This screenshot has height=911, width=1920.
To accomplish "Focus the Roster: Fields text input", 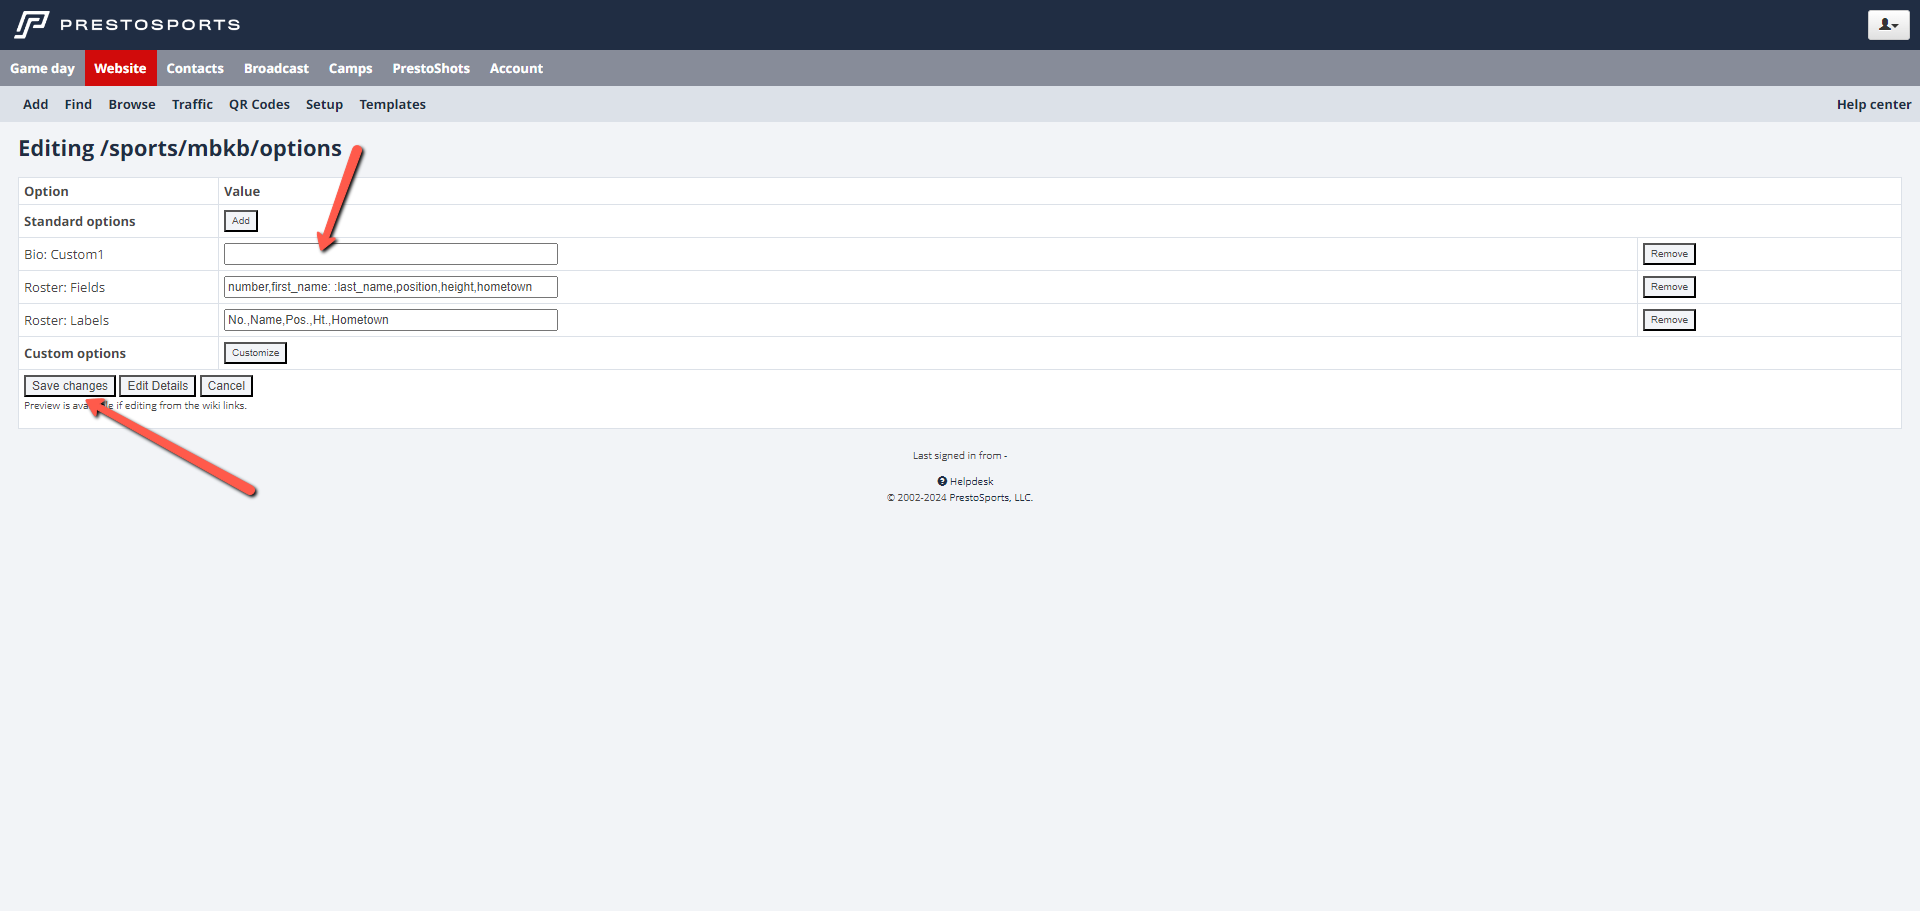I will [390, 287].
